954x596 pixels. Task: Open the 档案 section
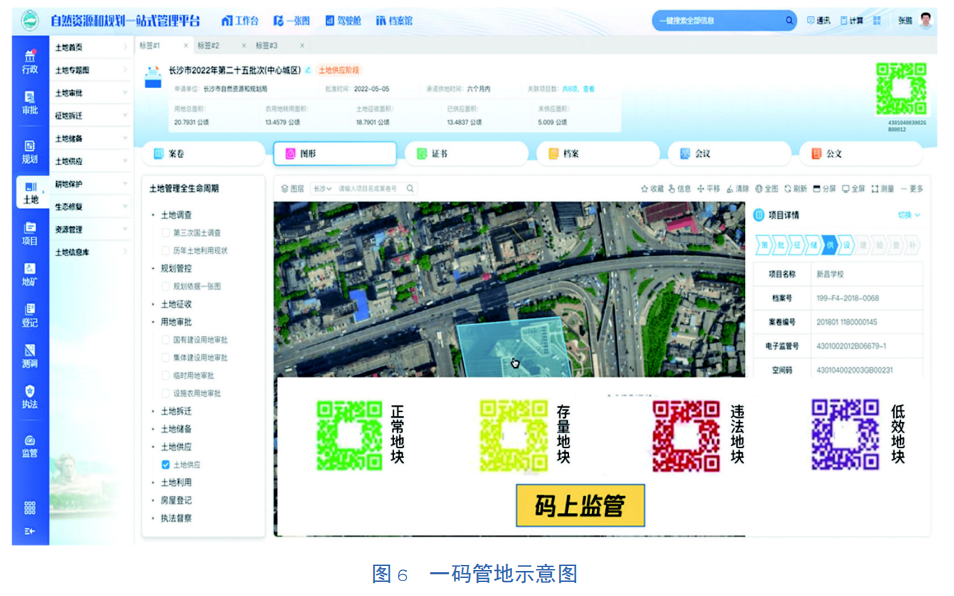pos(598,154)
